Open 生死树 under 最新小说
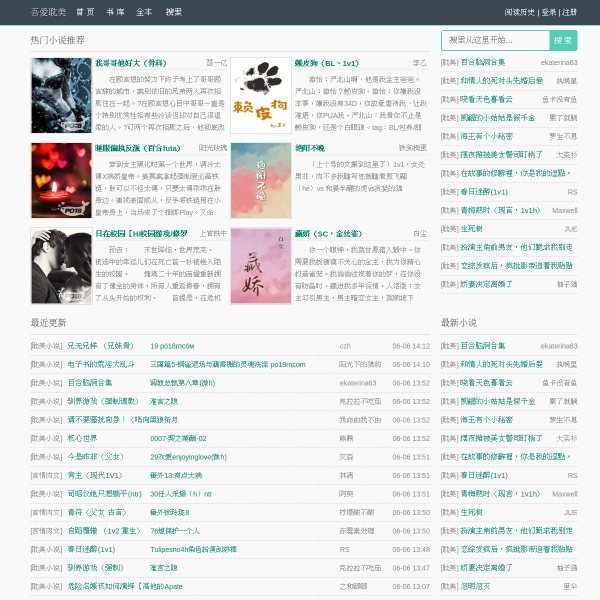 click(471, 512)
